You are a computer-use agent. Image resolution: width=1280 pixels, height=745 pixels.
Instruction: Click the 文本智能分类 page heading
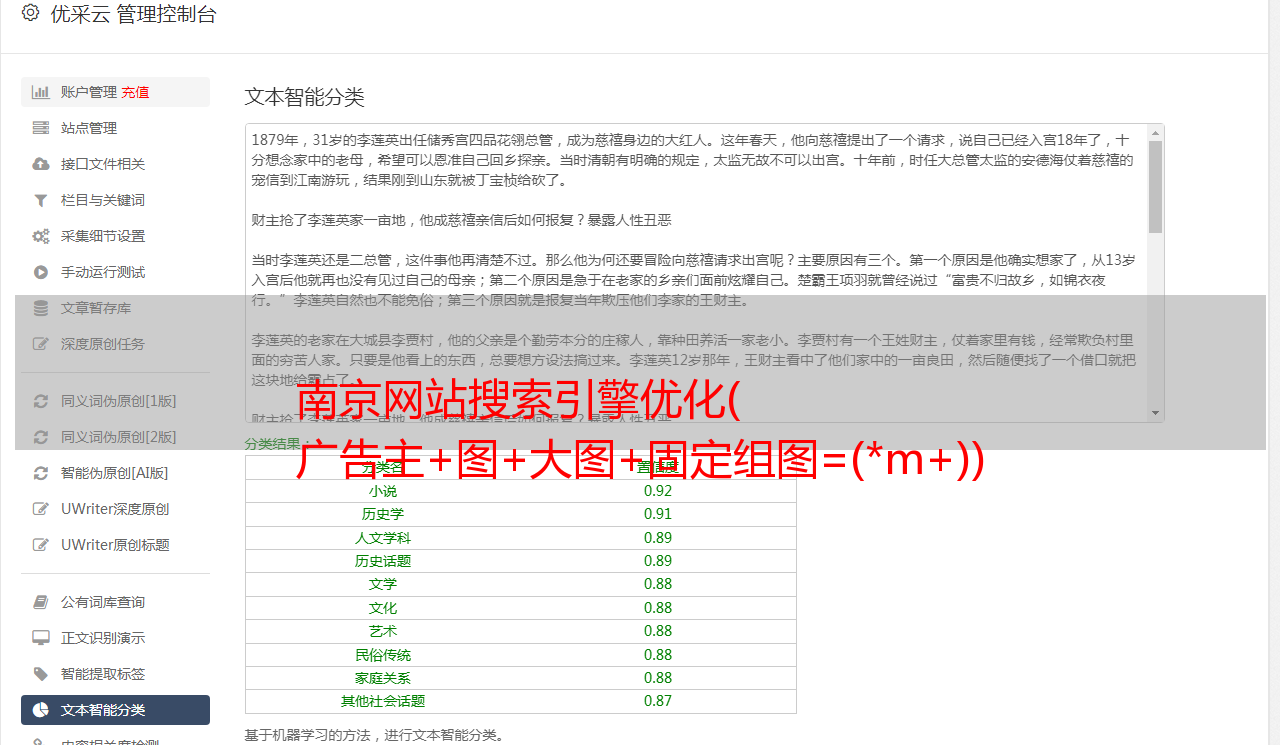point(305,97)
